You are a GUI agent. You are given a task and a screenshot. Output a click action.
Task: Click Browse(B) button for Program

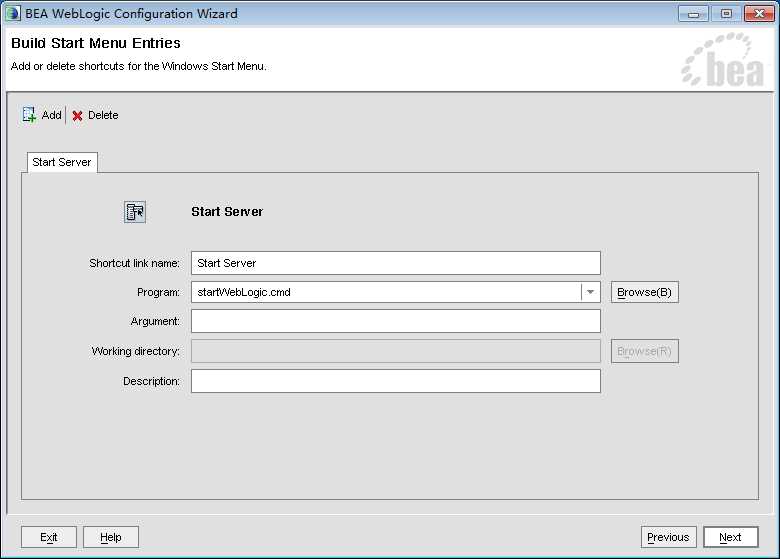(x=645, y=292)
